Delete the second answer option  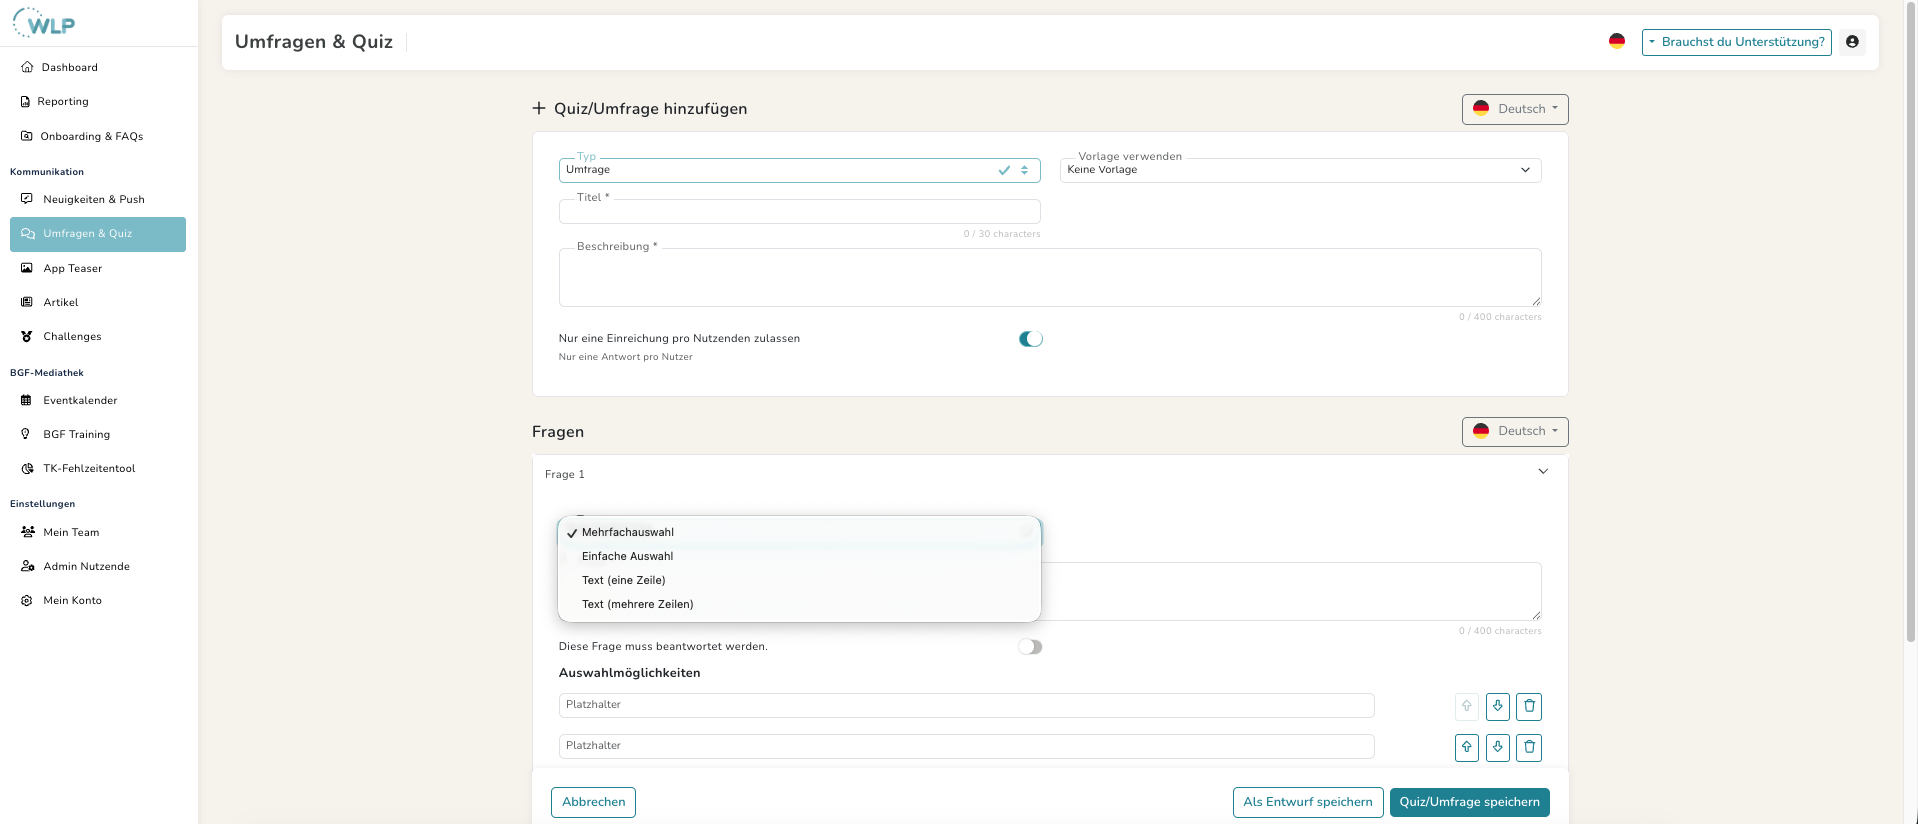click(1528, 747)
